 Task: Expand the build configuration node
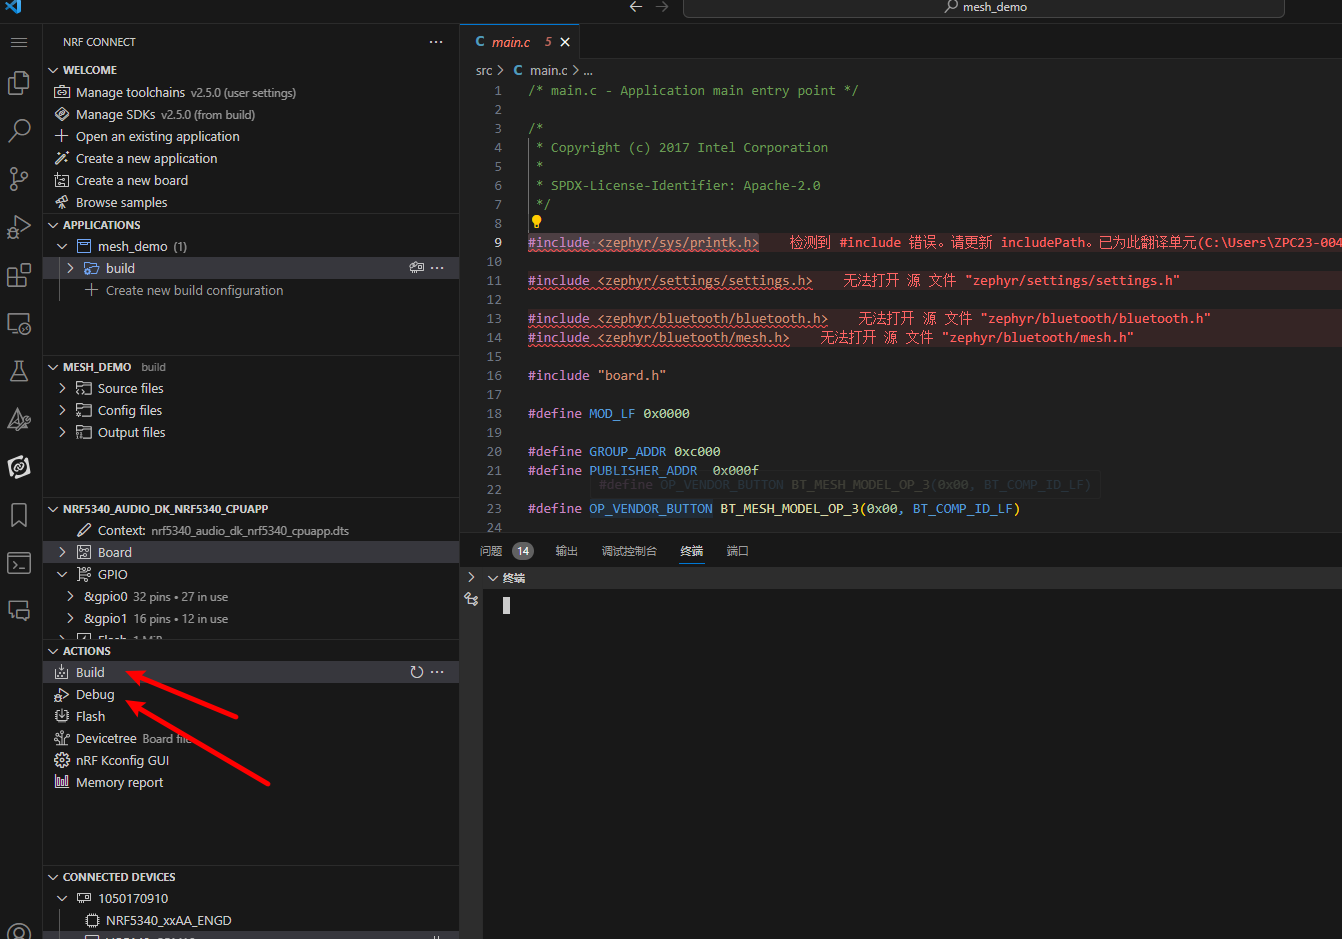(x=70, y=268)
